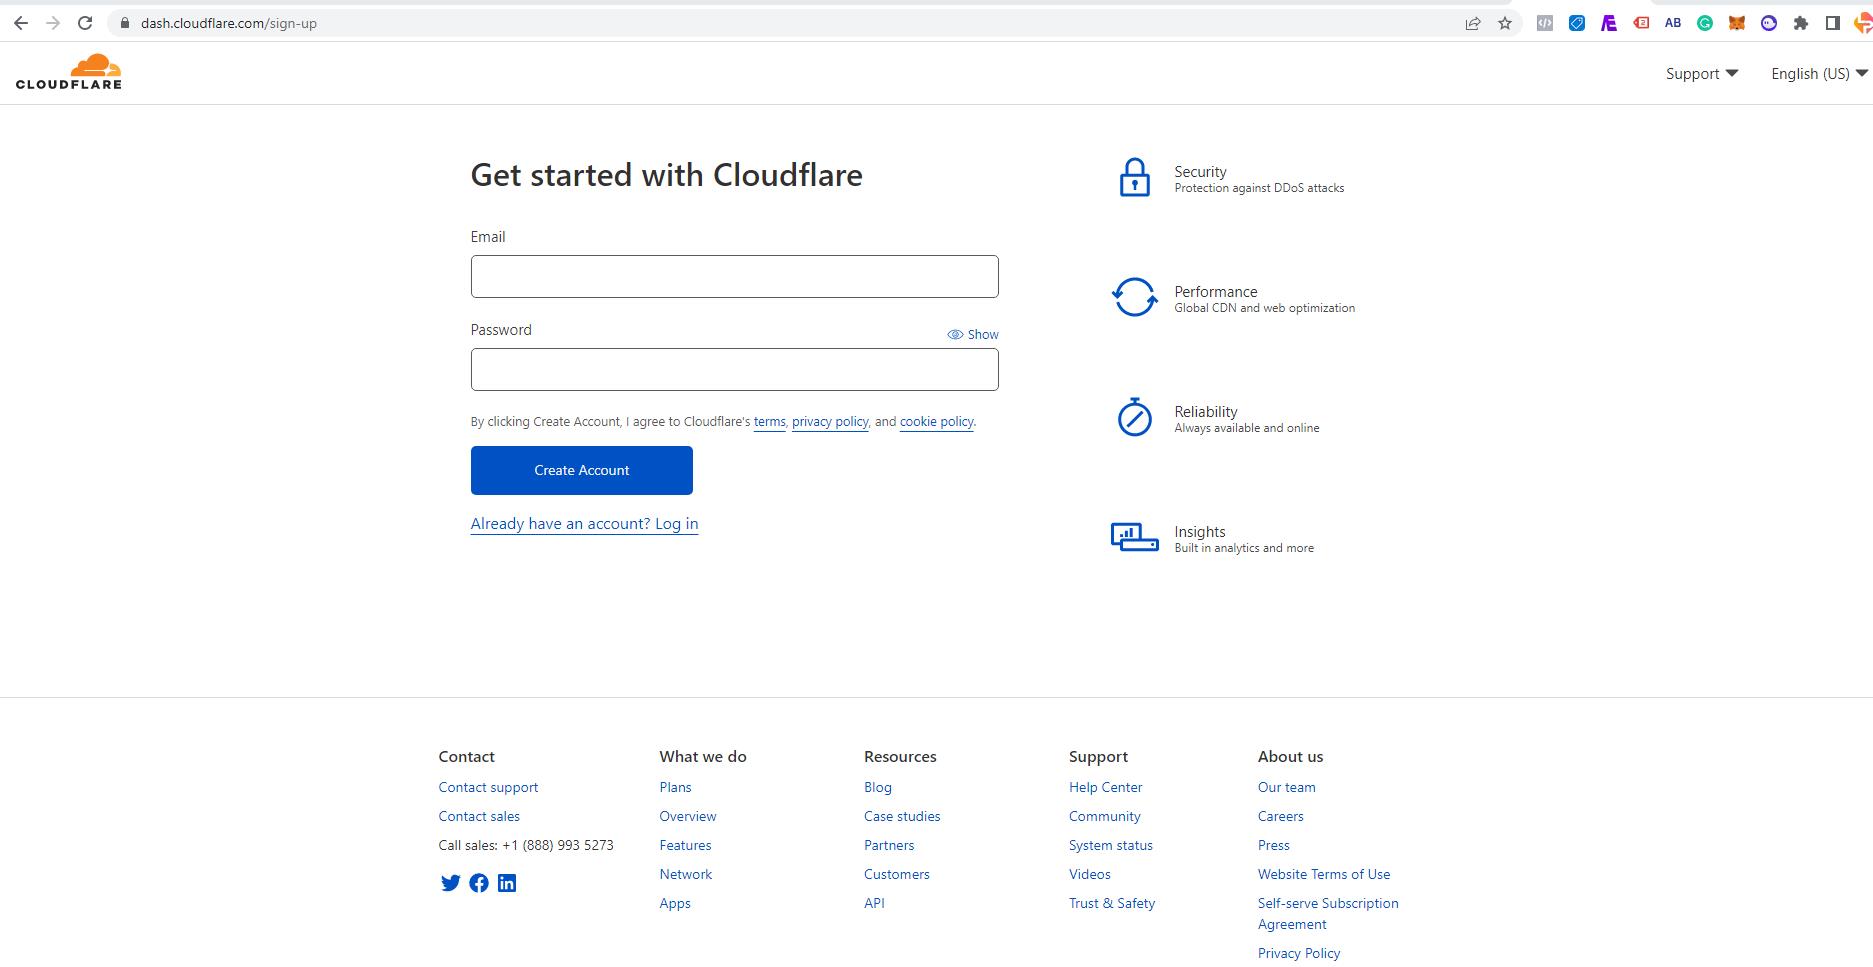This screenshot has width=1873, height=967.
Task: Open the Help Center footer link
Action: tap(1105, 788)
